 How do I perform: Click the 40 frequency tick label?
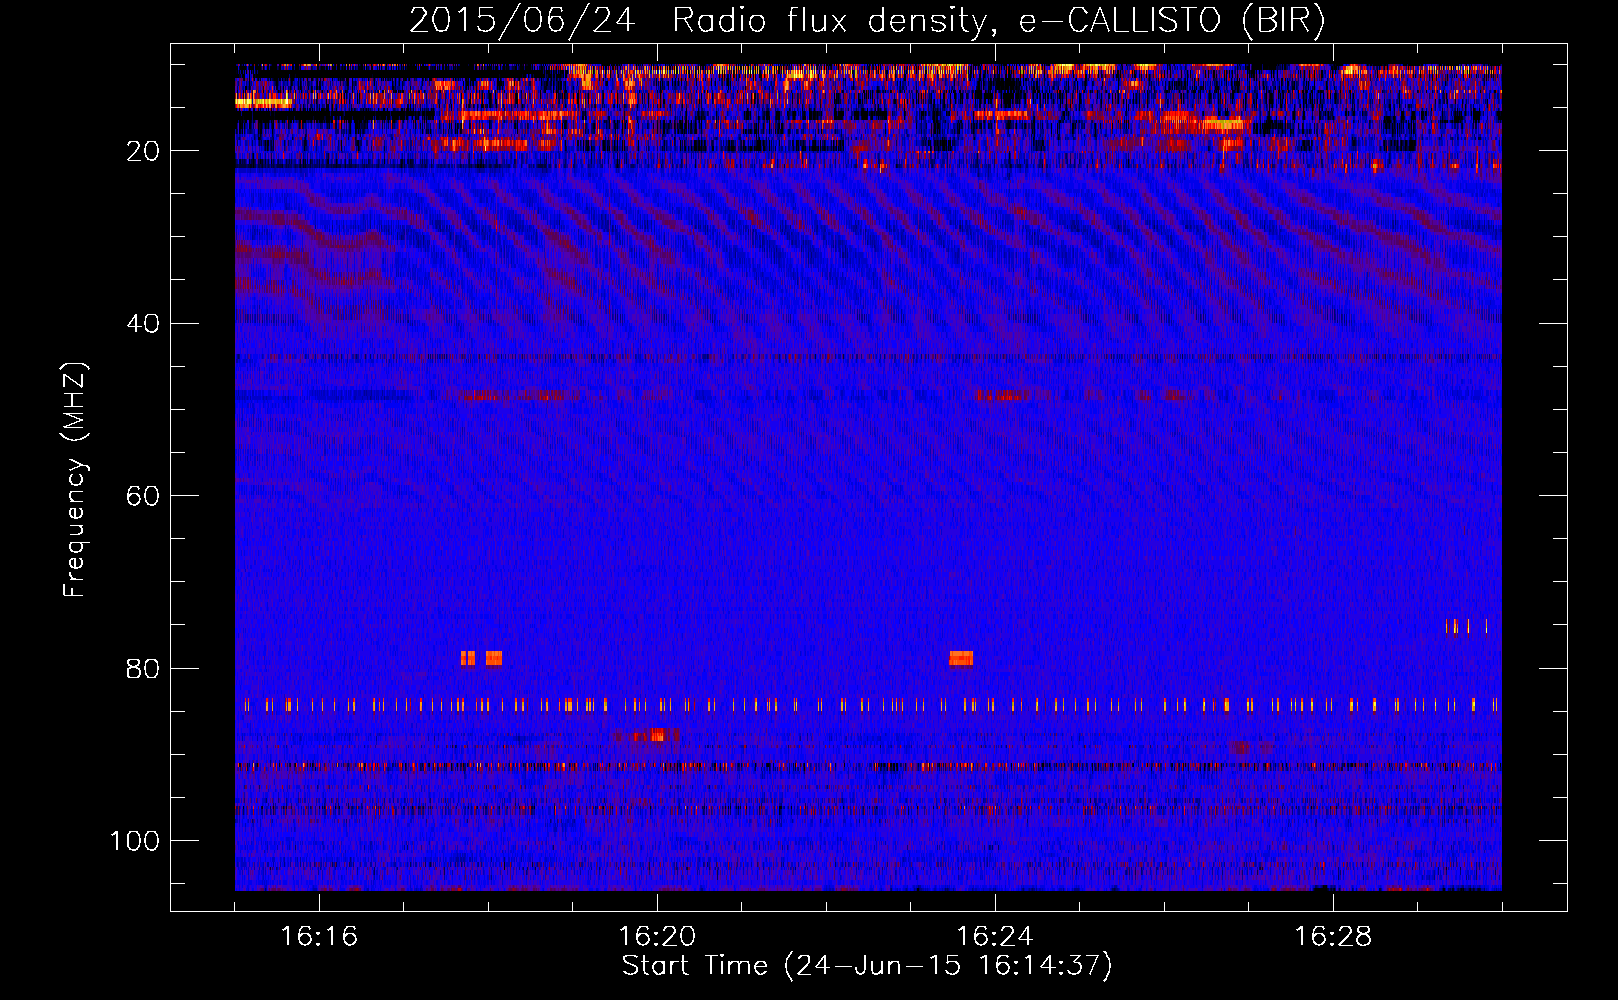(144, 323)
